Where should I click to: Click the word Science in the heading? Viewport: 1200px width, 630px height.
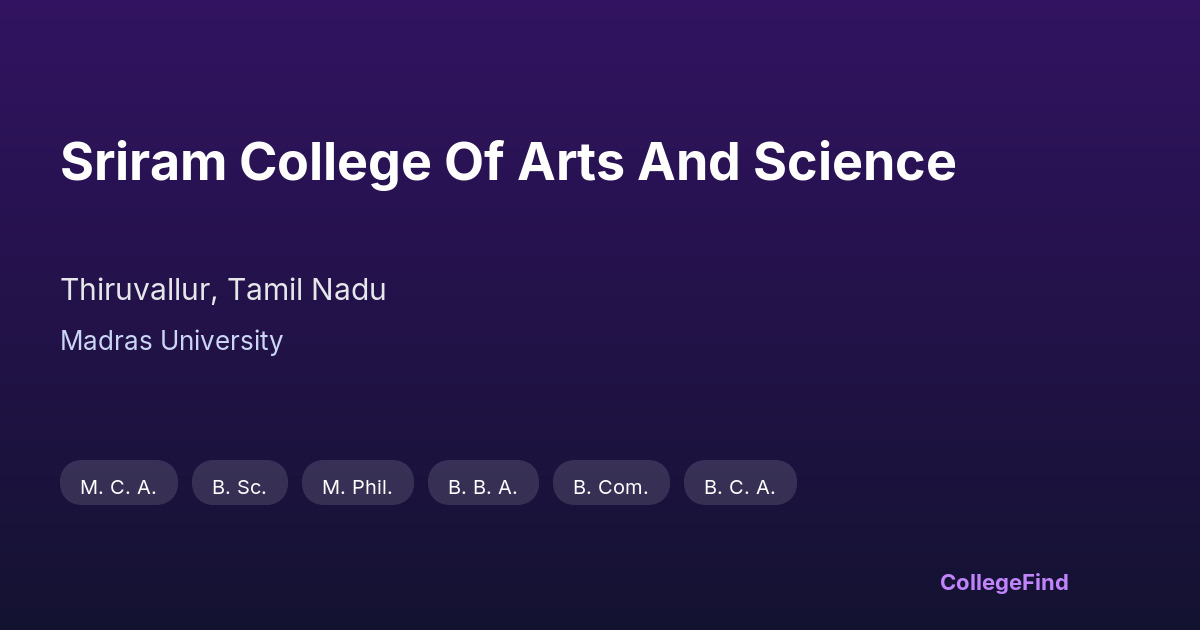click(x=855, y=162)
